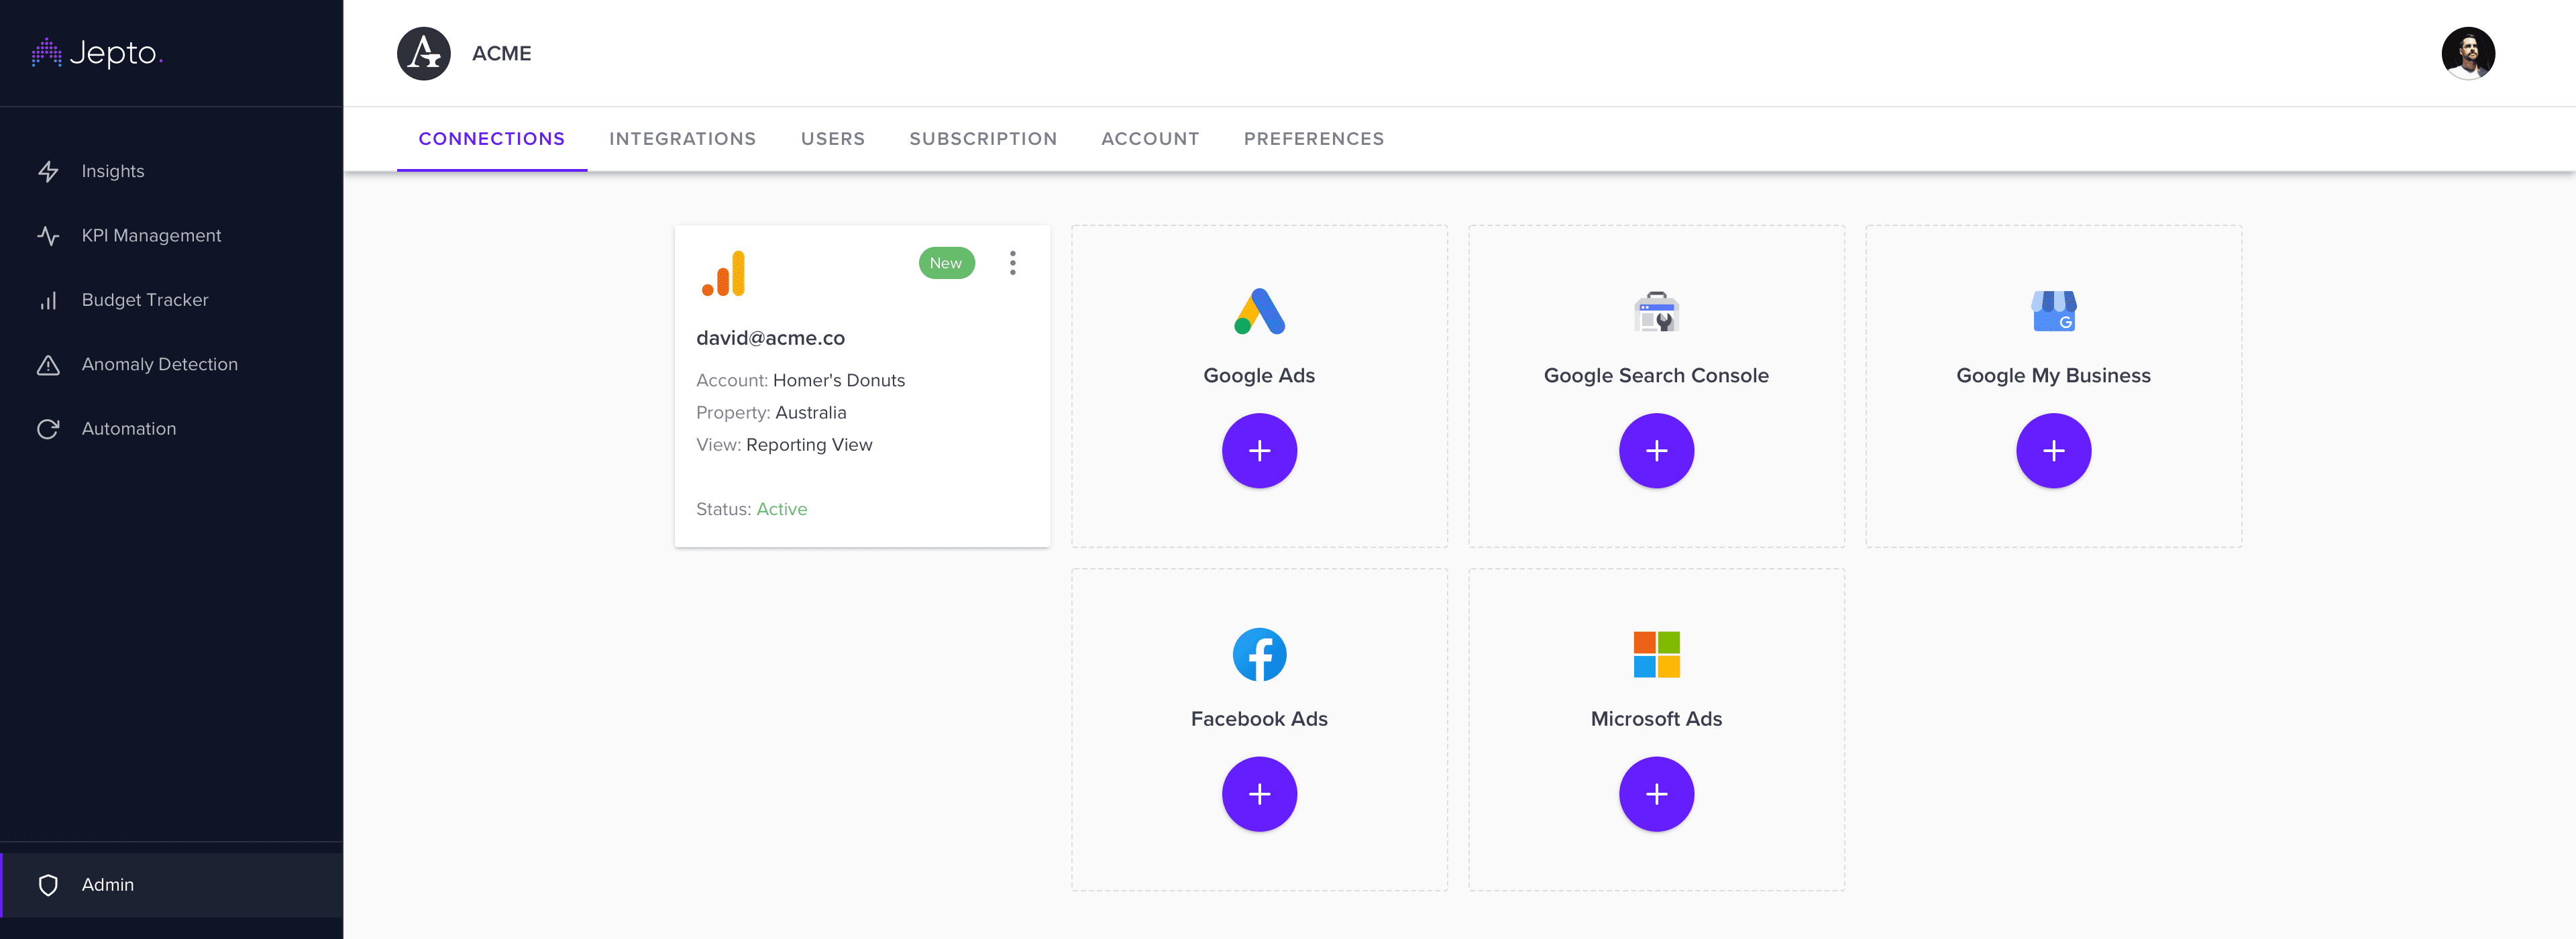The height and width of the screenshot is (939, 2576).
Task: Click the Google Ads card title
Action: [x=1259, y=376]
